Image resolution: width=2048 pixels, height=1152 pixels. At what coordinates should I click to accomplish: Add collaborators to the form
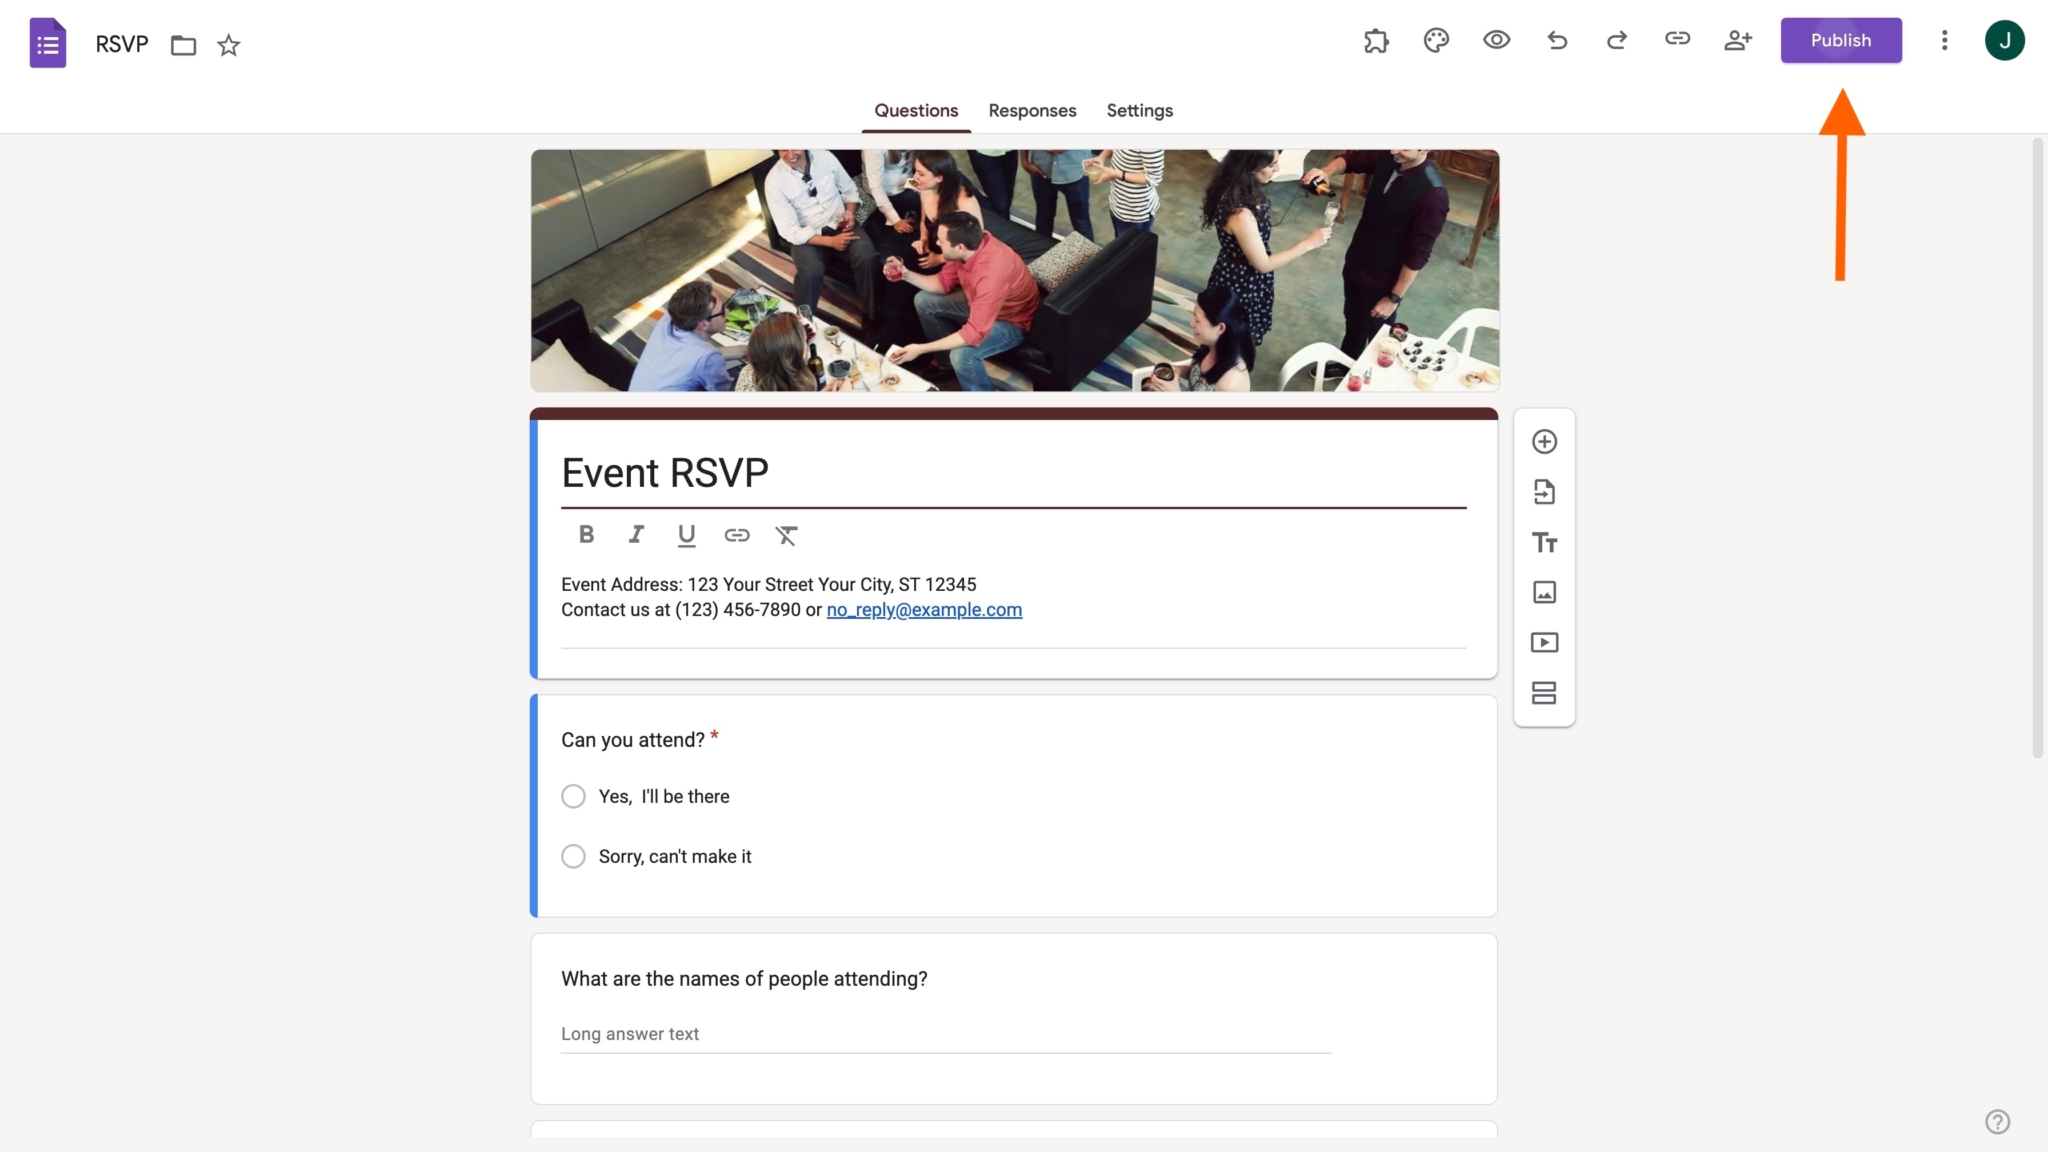click(1737, 40)
